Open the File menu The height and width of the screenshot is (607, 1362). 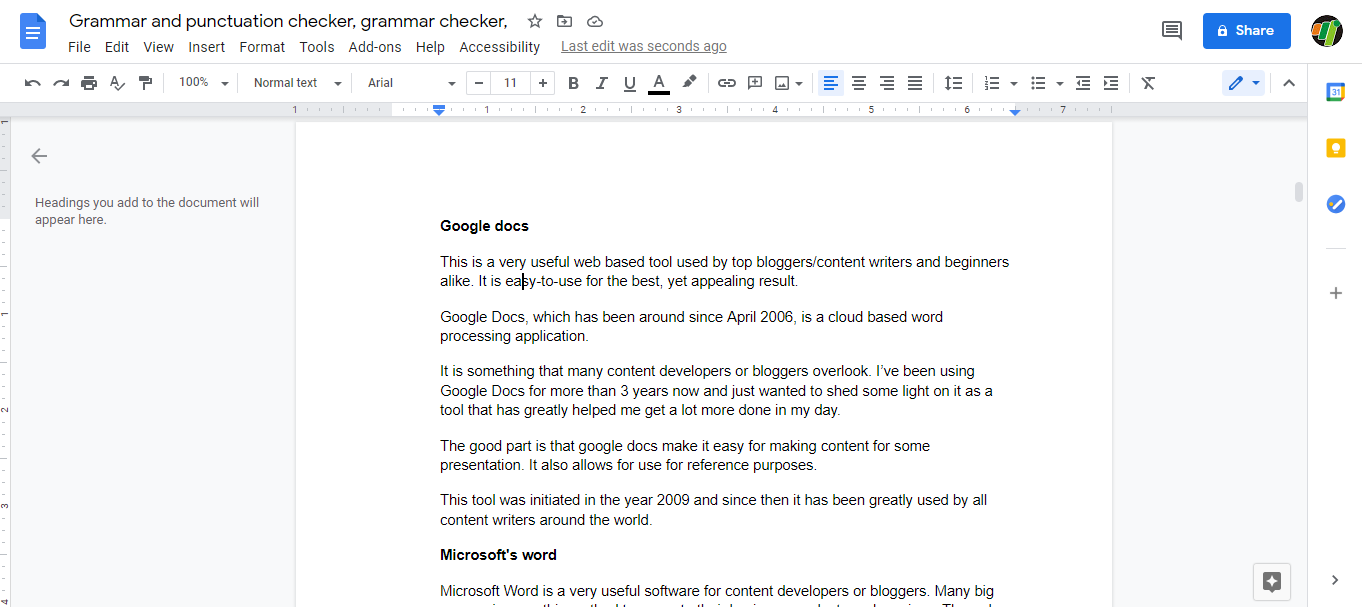(79, 47)
